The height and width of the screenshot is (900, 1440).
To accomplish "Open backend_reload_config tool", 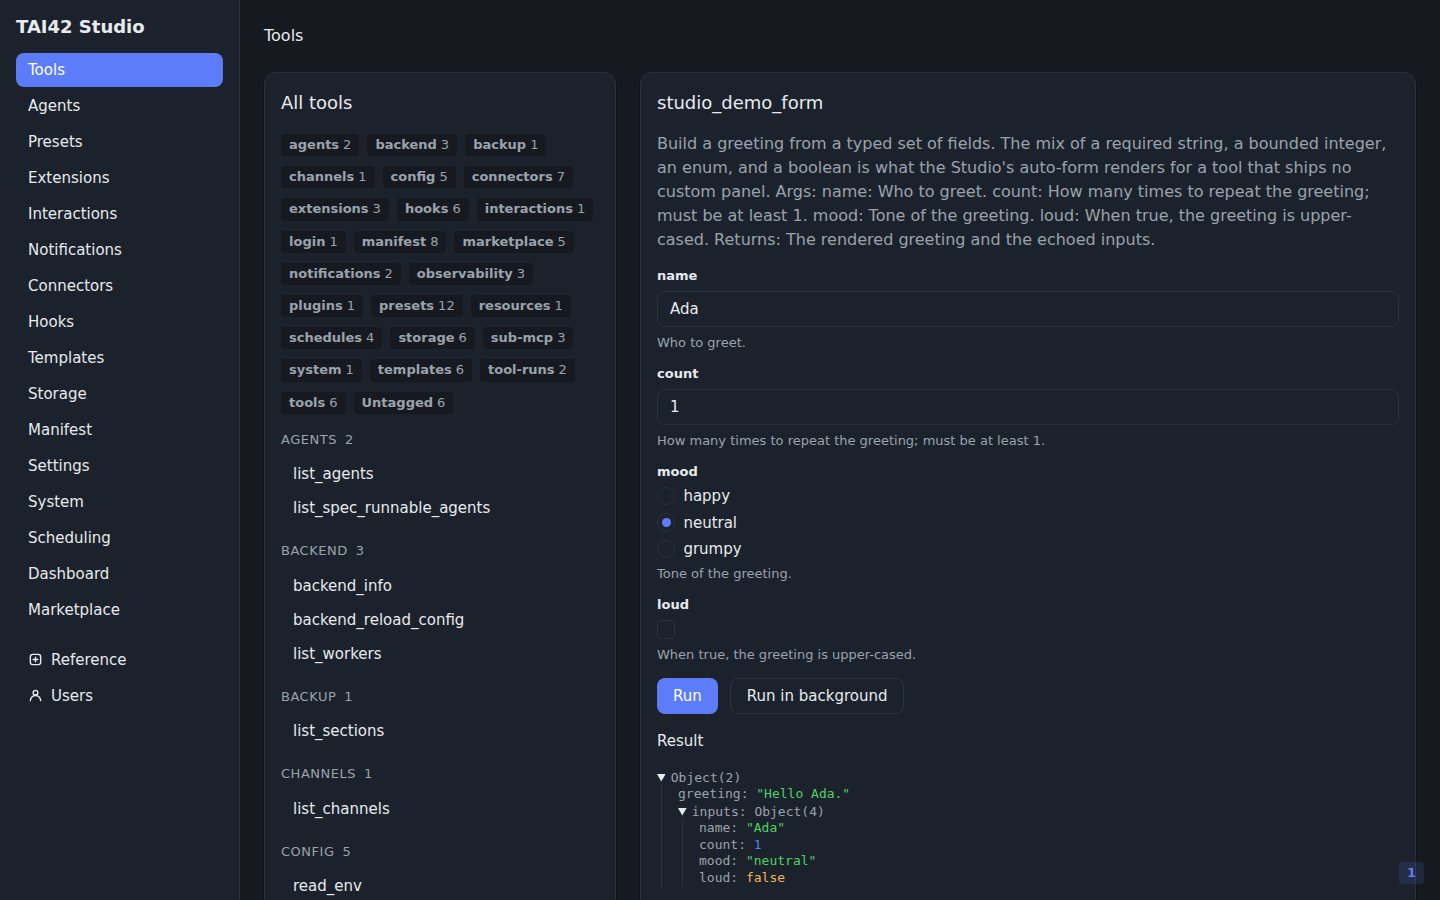I will tap(439, 620).
